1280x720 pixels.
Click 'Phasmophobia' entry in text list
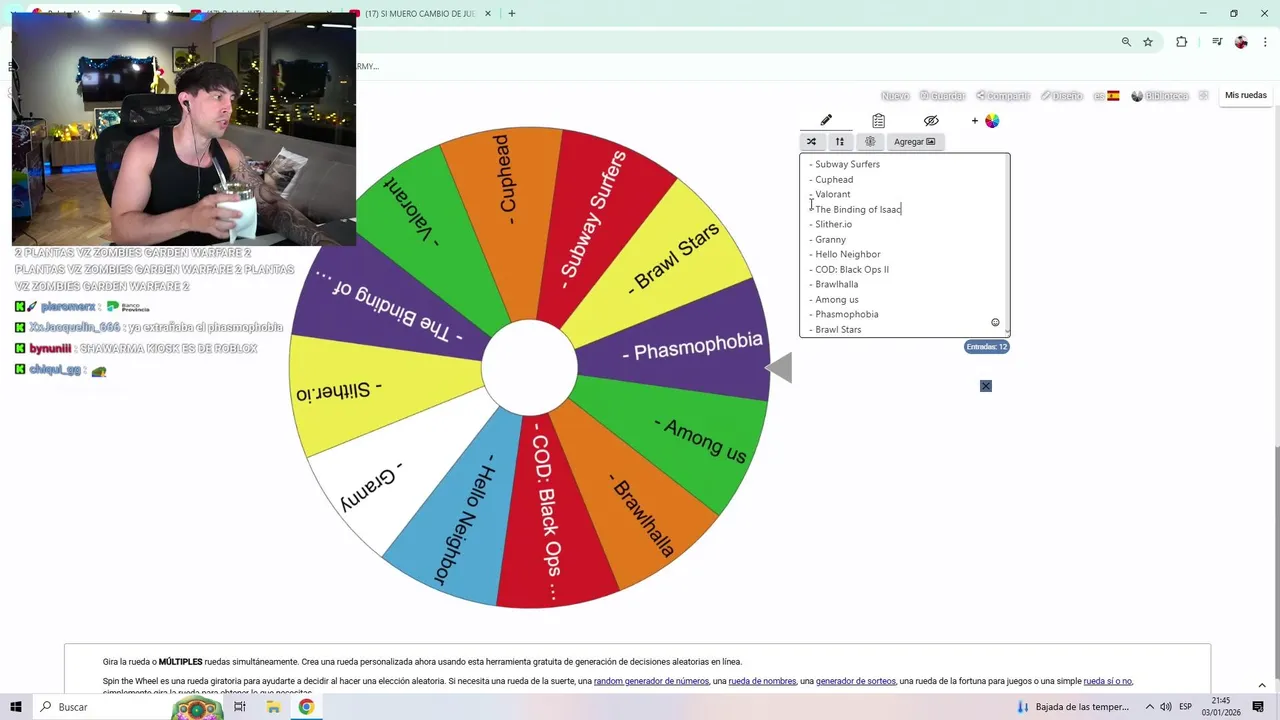(x=846, y=314)
